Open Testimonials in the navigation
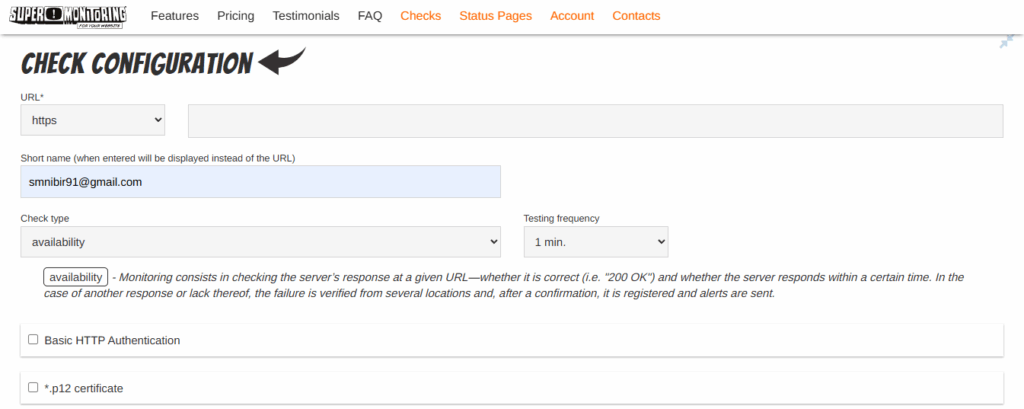1024x409 pixels. tap(306, 16)
